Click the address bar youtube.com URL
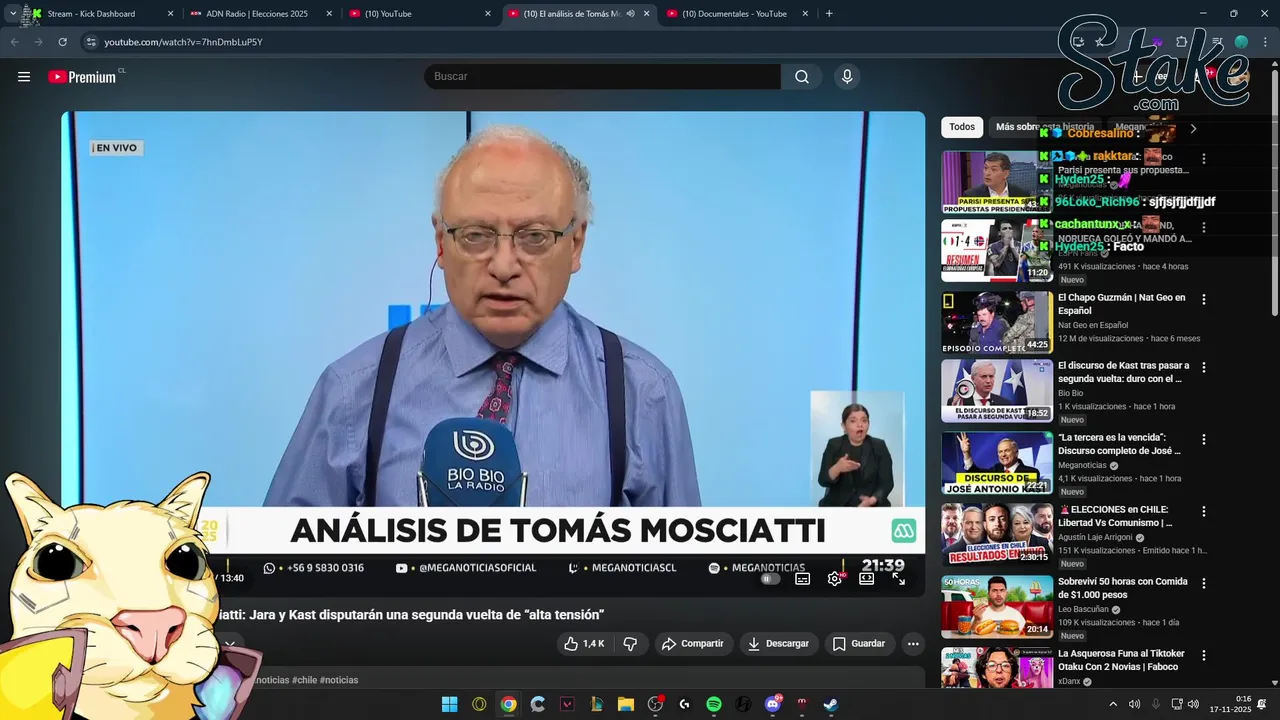This screenshot has height=720, width=1280. coord(183,42)
